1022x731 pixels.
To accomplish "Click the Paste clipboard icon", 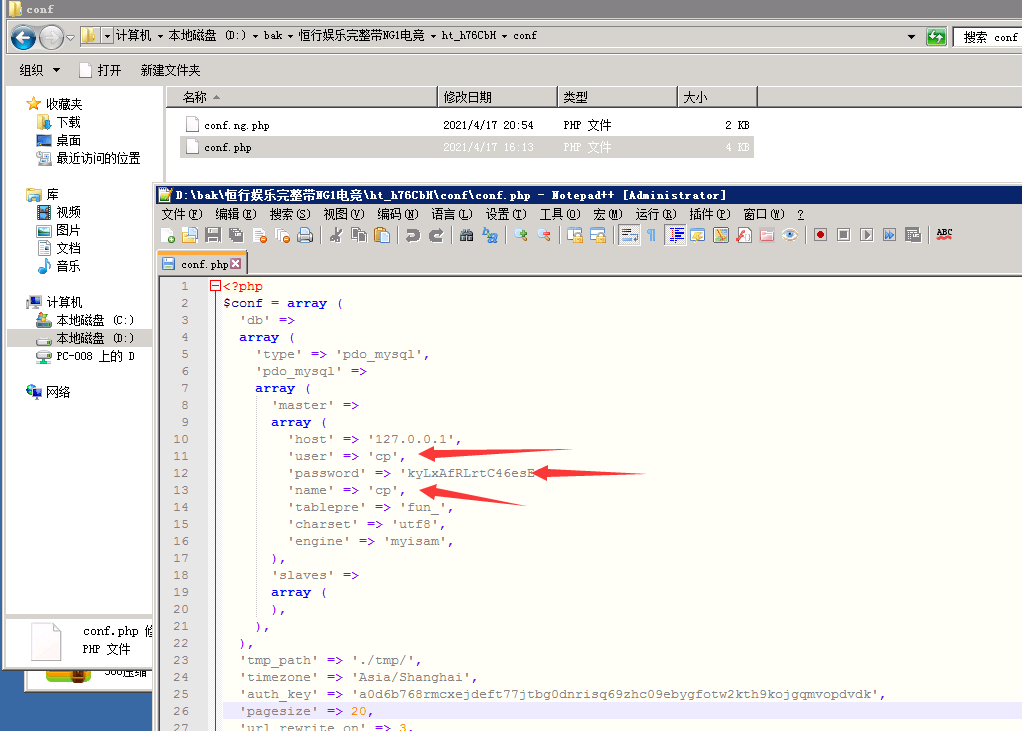I will (x=382, y=235).
